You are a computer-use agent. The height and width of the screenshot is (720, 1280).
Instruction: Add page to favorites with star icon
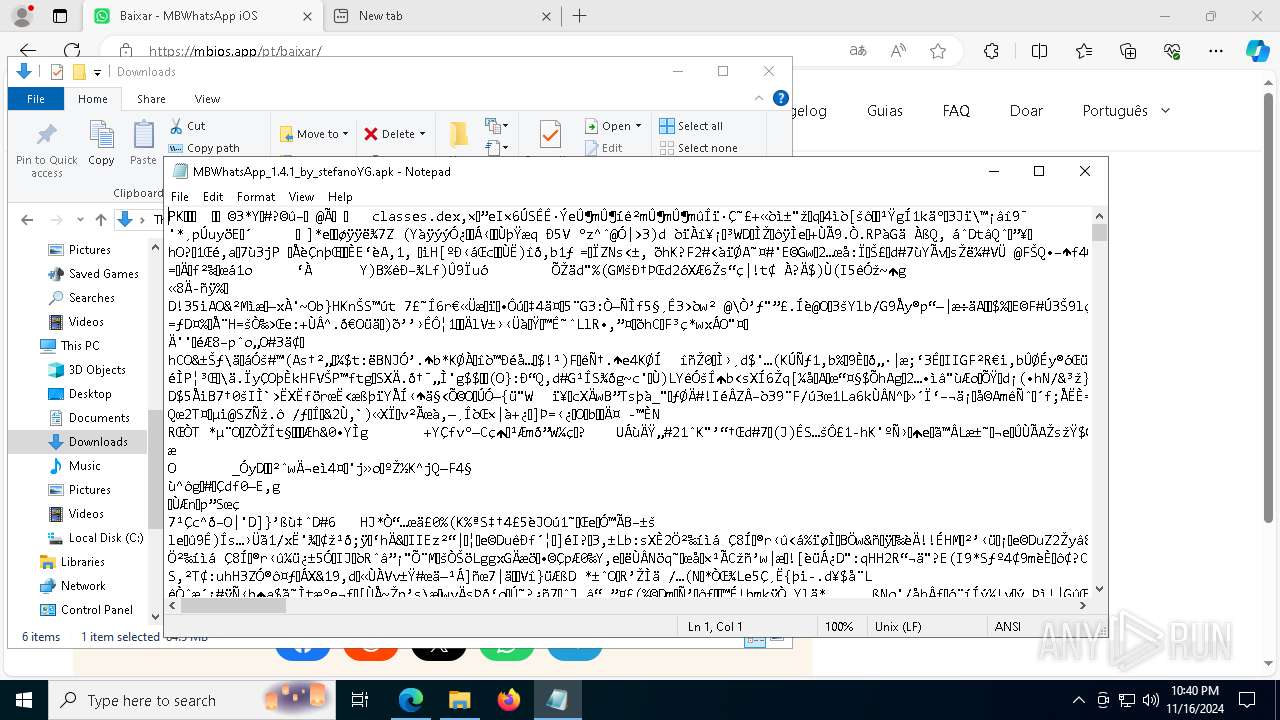[x=938, y=51]
